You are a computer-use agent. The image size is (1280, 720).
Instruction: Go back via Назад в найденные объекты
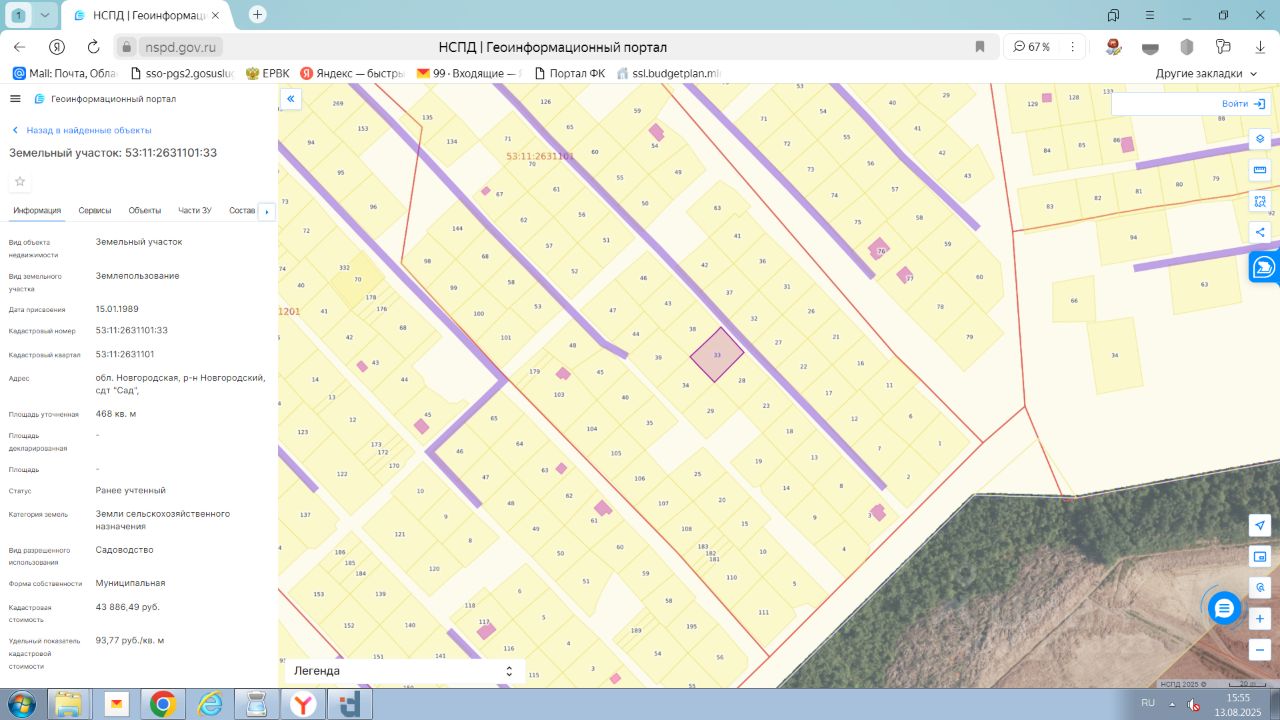[x=81, y=130]
